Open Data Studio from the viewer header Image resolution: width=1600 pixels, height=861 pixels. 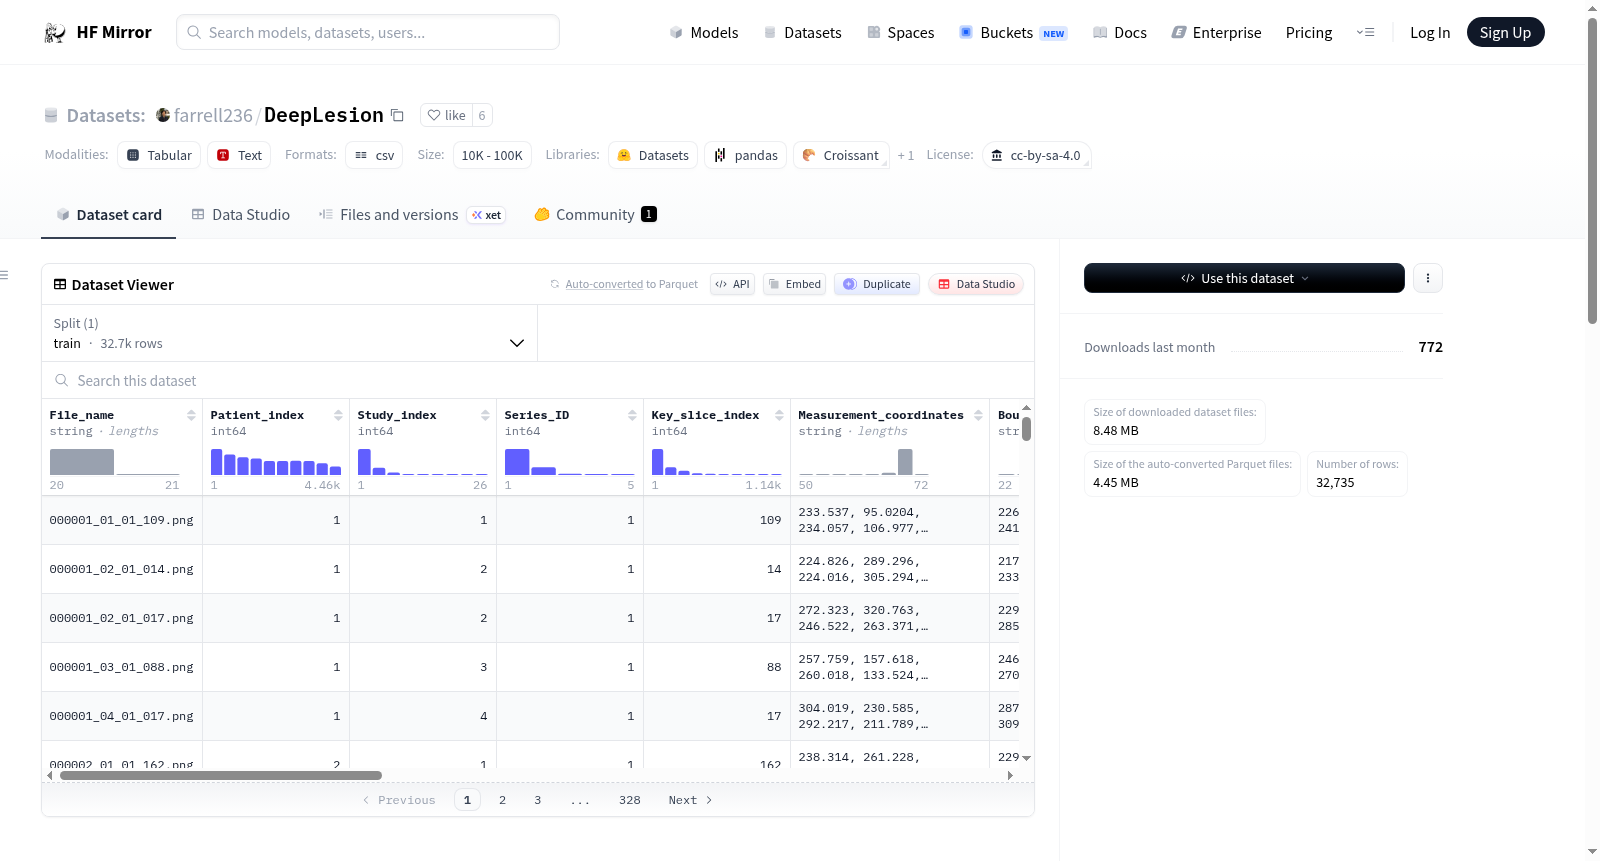[x=976, y=284]
